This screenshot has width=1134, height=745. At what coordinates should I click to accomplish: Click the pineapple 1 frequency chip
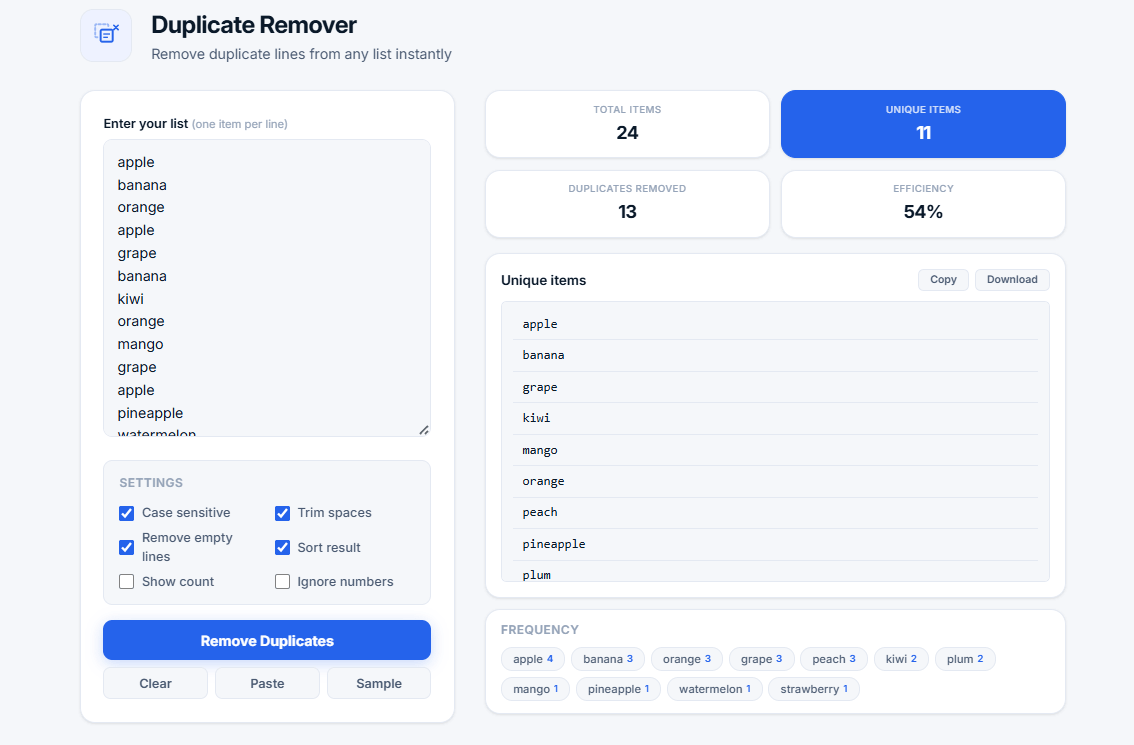point(618,689)
